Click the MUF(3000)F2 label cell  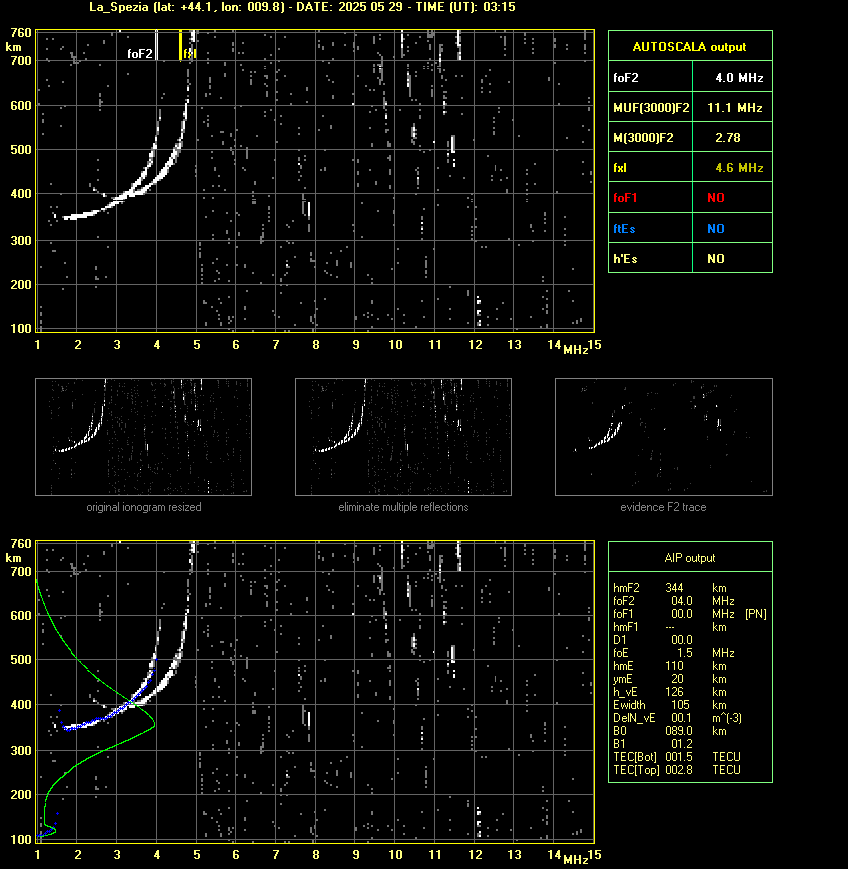tap(651, 108)
